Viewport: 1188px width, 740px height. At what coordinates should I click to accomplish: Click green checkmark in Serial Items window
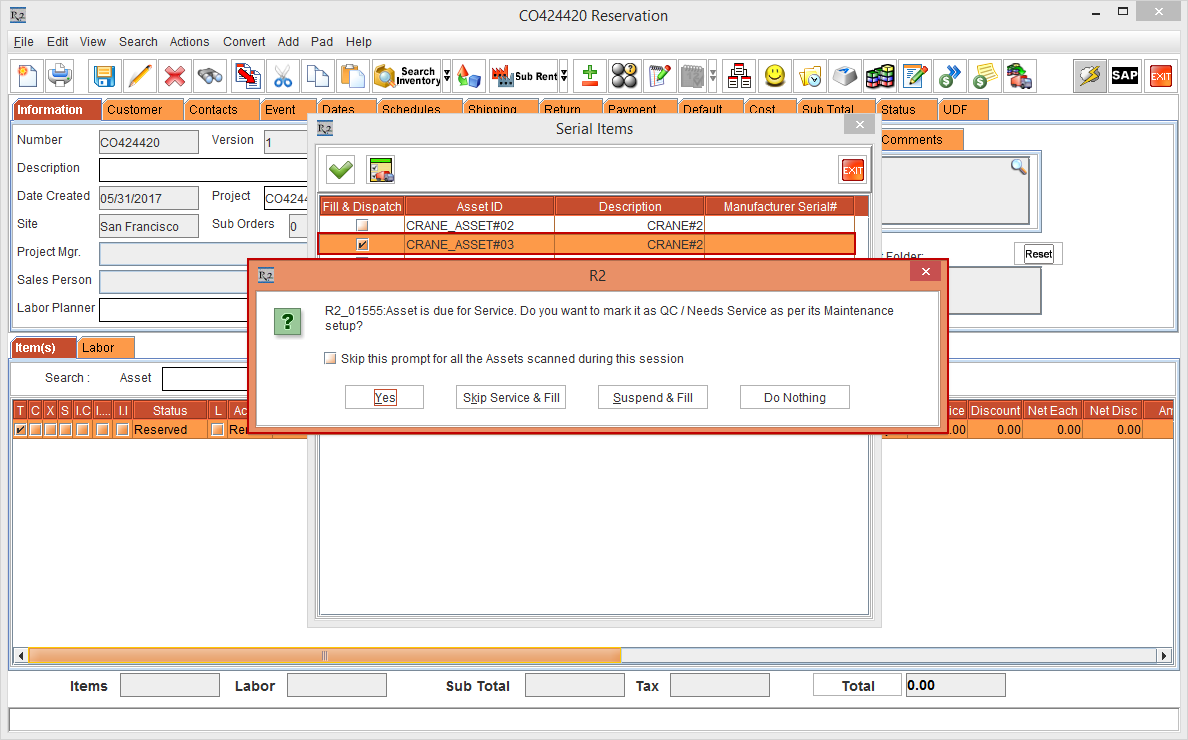pyautogui.click(x=341, y=170)
